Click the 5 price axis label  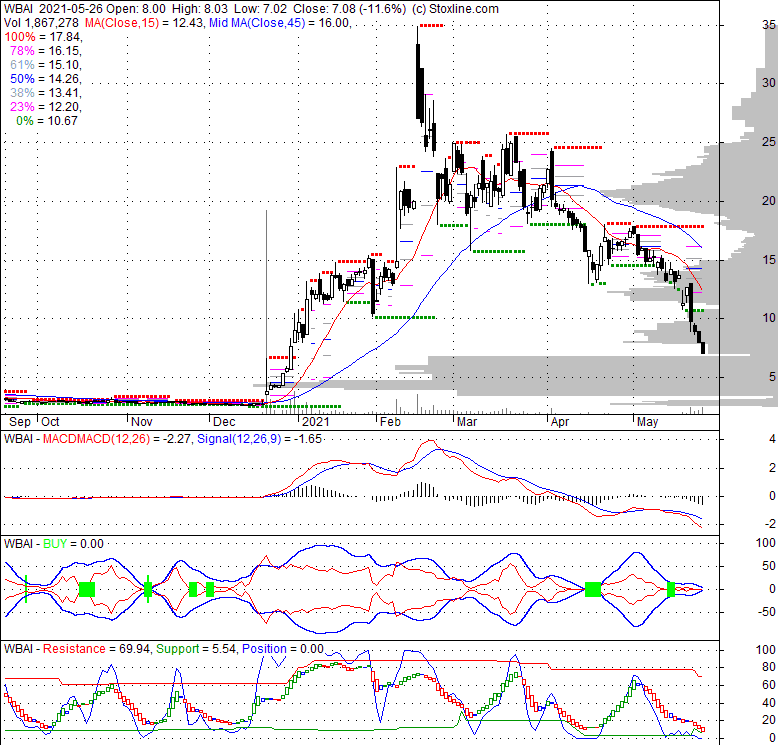coord(772,376)
